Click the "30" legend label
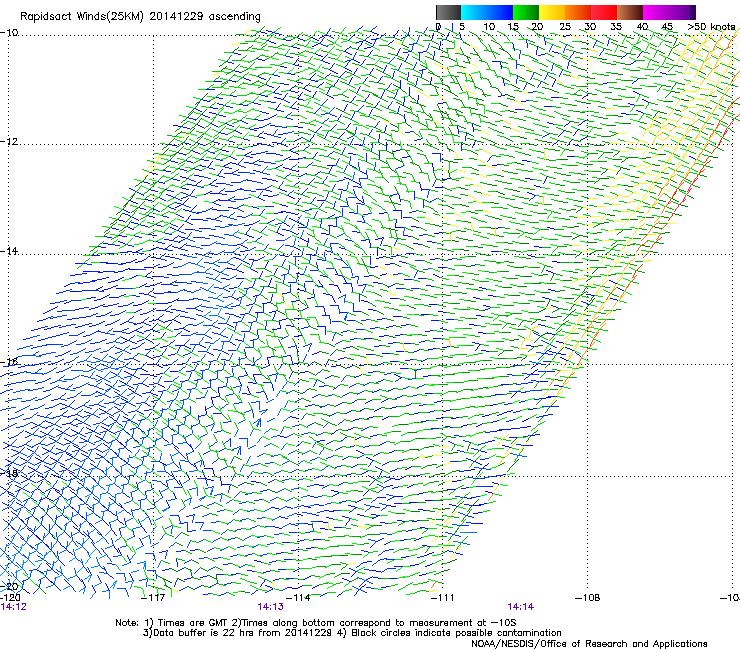Viewport: 740px width, 650px height. tap(590, 27)
